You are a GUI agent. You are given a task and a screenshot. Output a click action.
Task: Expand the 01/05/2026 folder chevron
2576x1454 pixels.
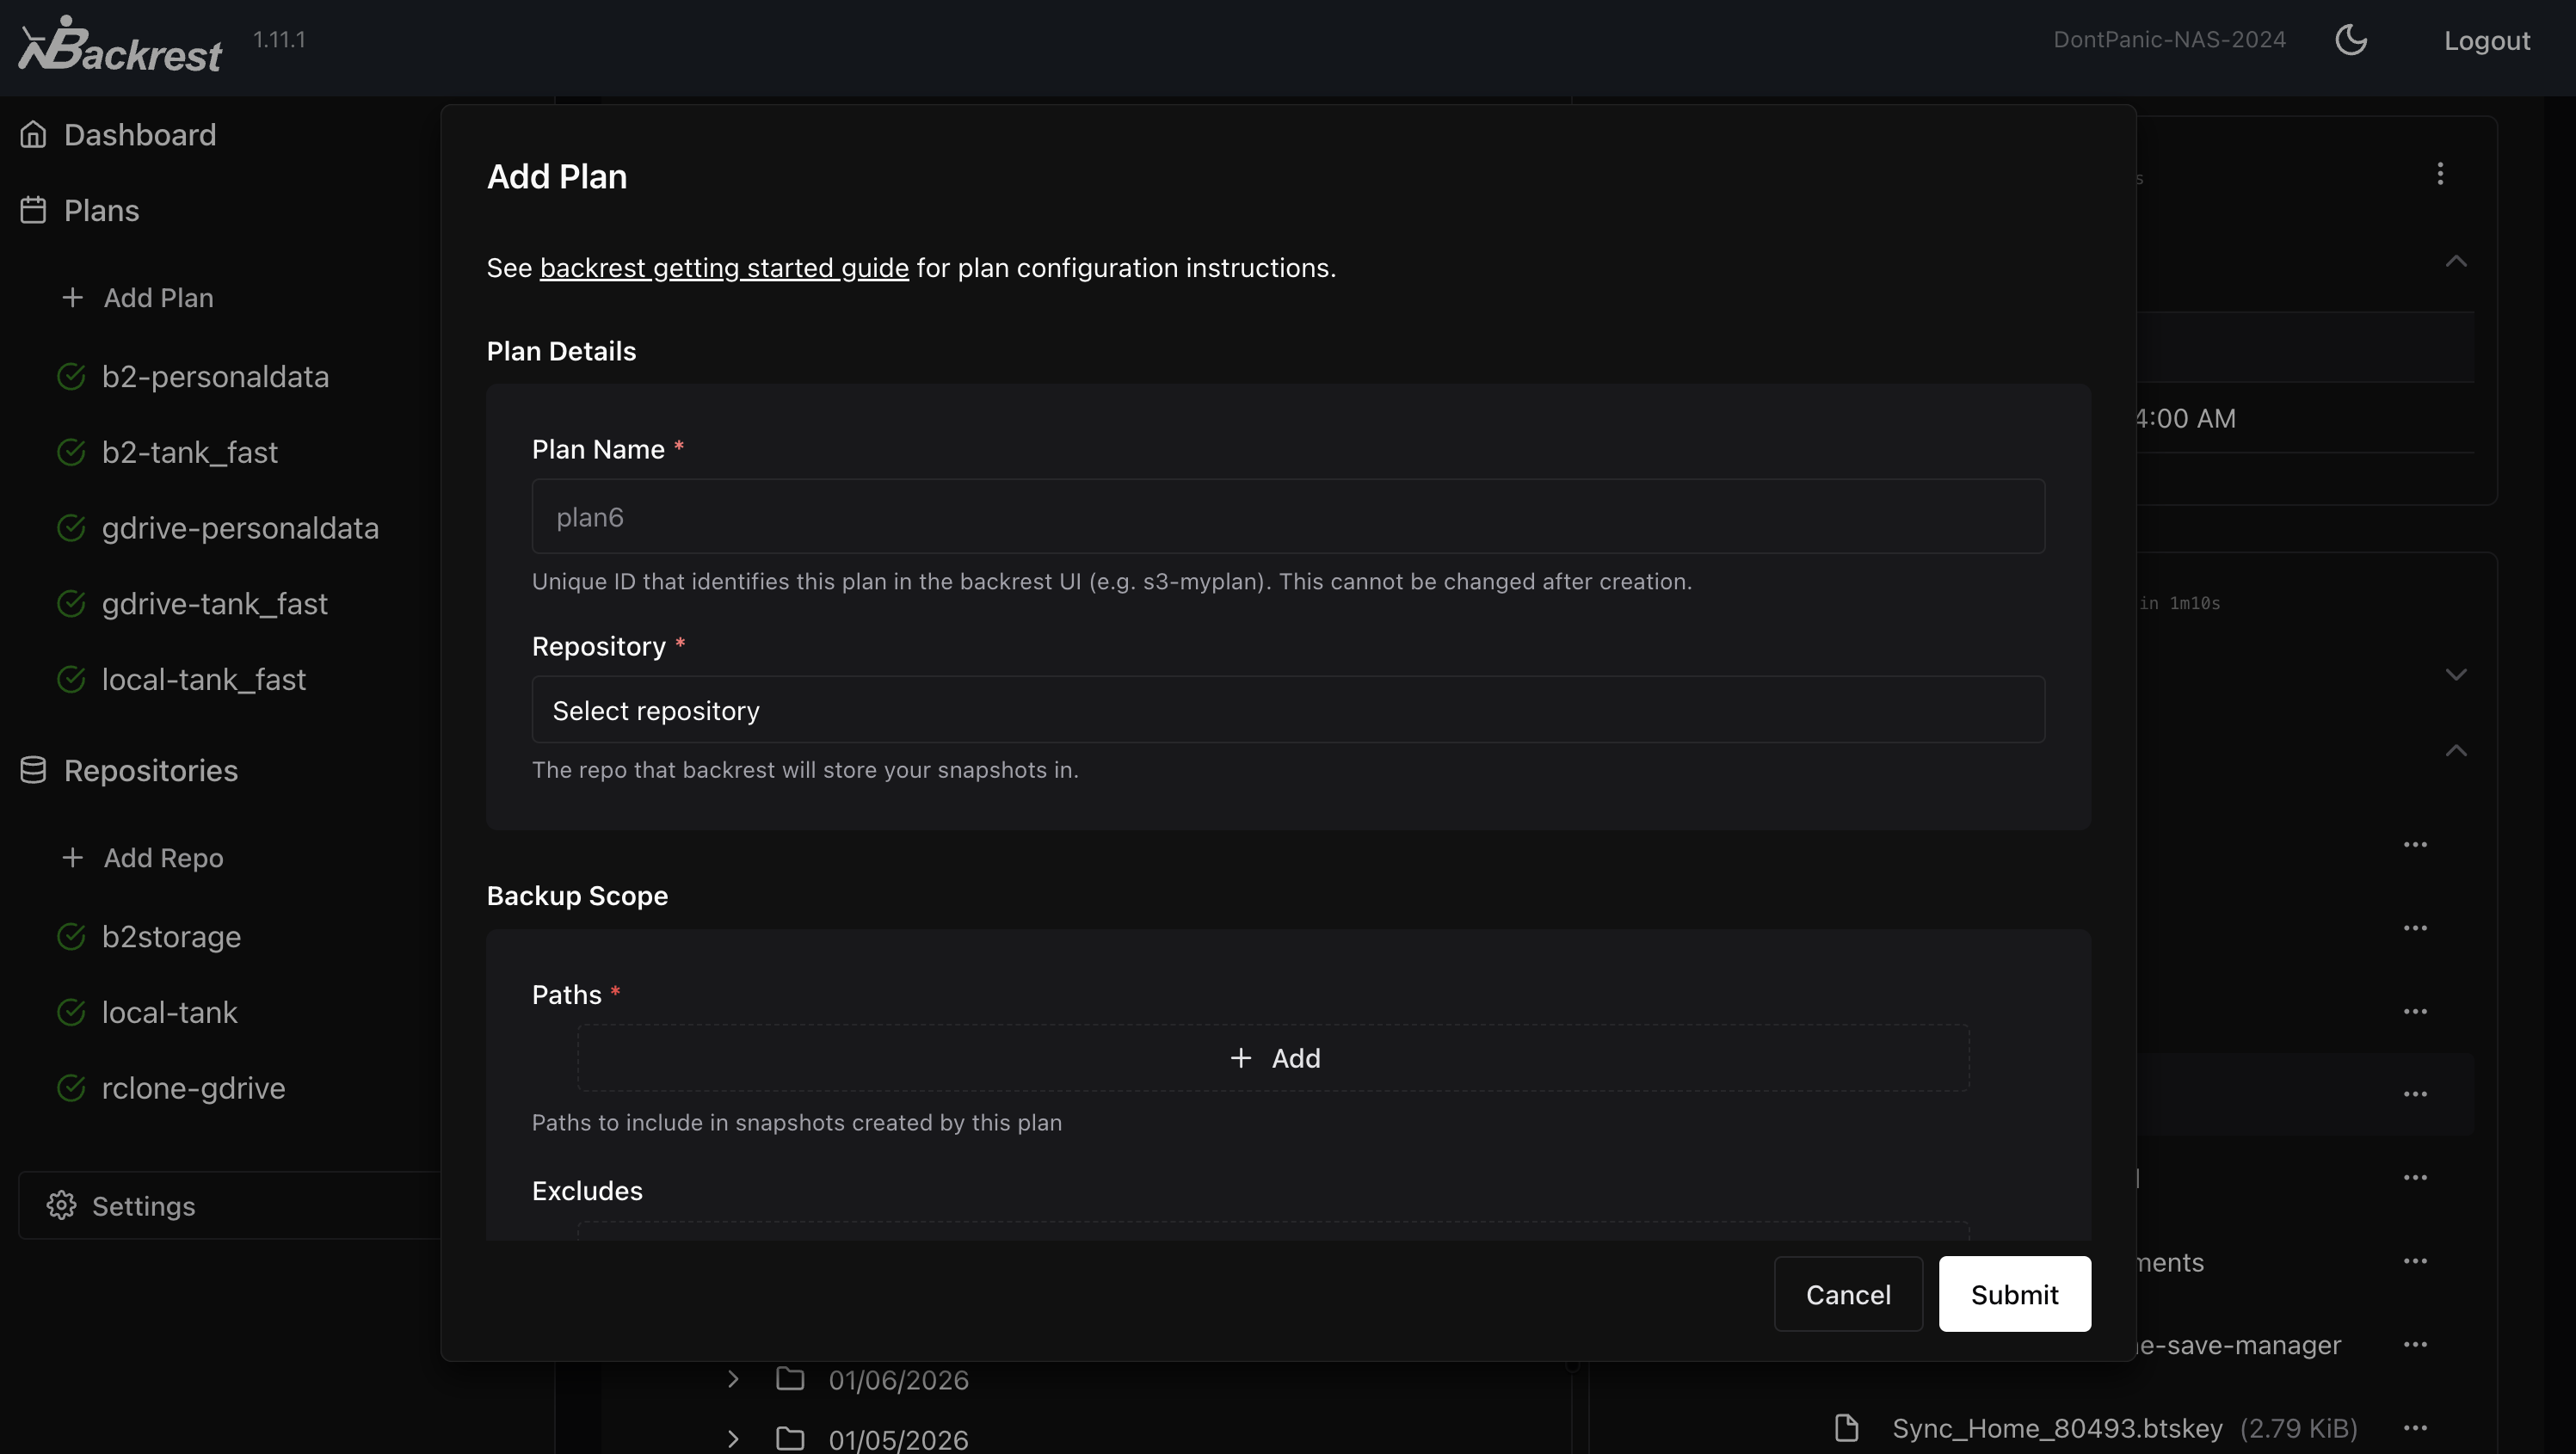coord(733,1439)
